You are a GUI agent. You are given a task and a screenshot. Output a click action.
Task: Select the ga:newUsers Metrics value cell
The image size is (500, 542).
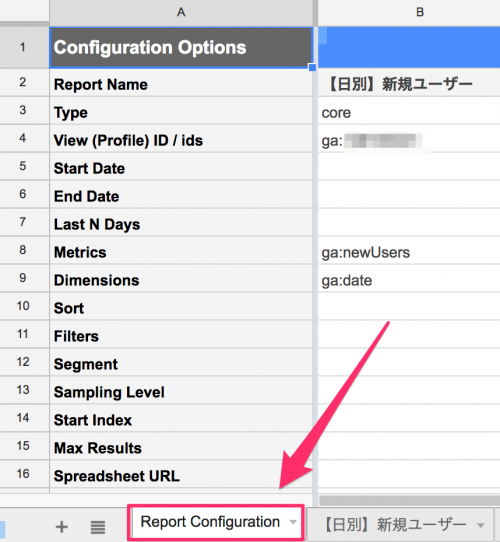coord(409,252)
